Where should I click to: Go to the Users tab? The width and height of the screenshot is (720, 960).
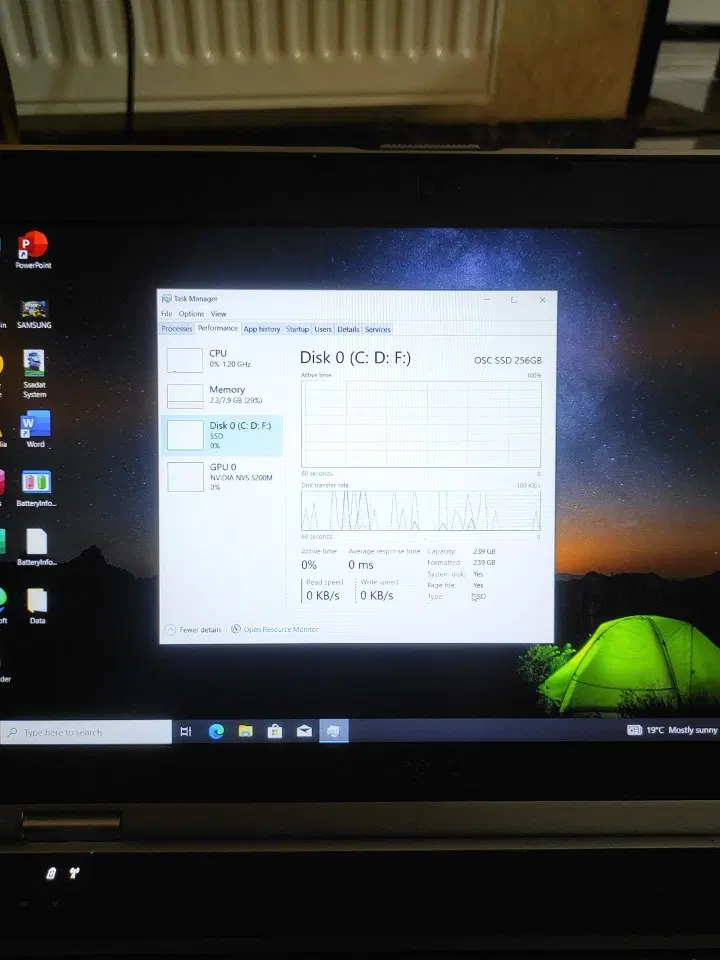323,329
